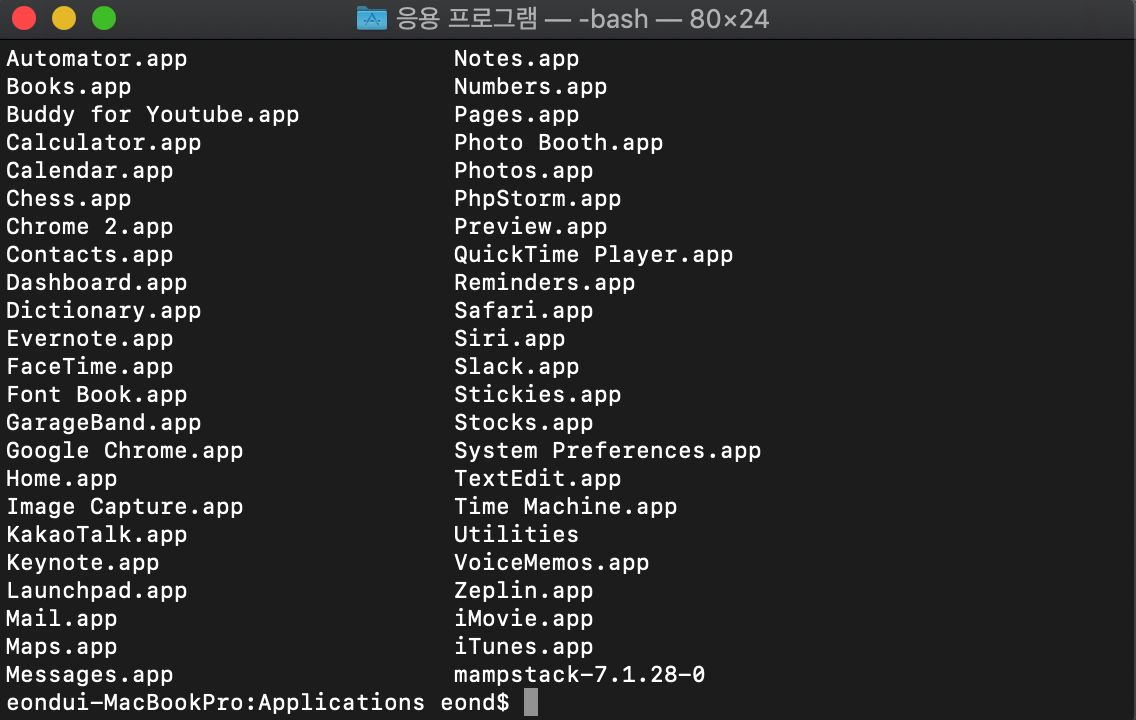
Task: Select the Evernote.app entry
Action: point(89,338)
